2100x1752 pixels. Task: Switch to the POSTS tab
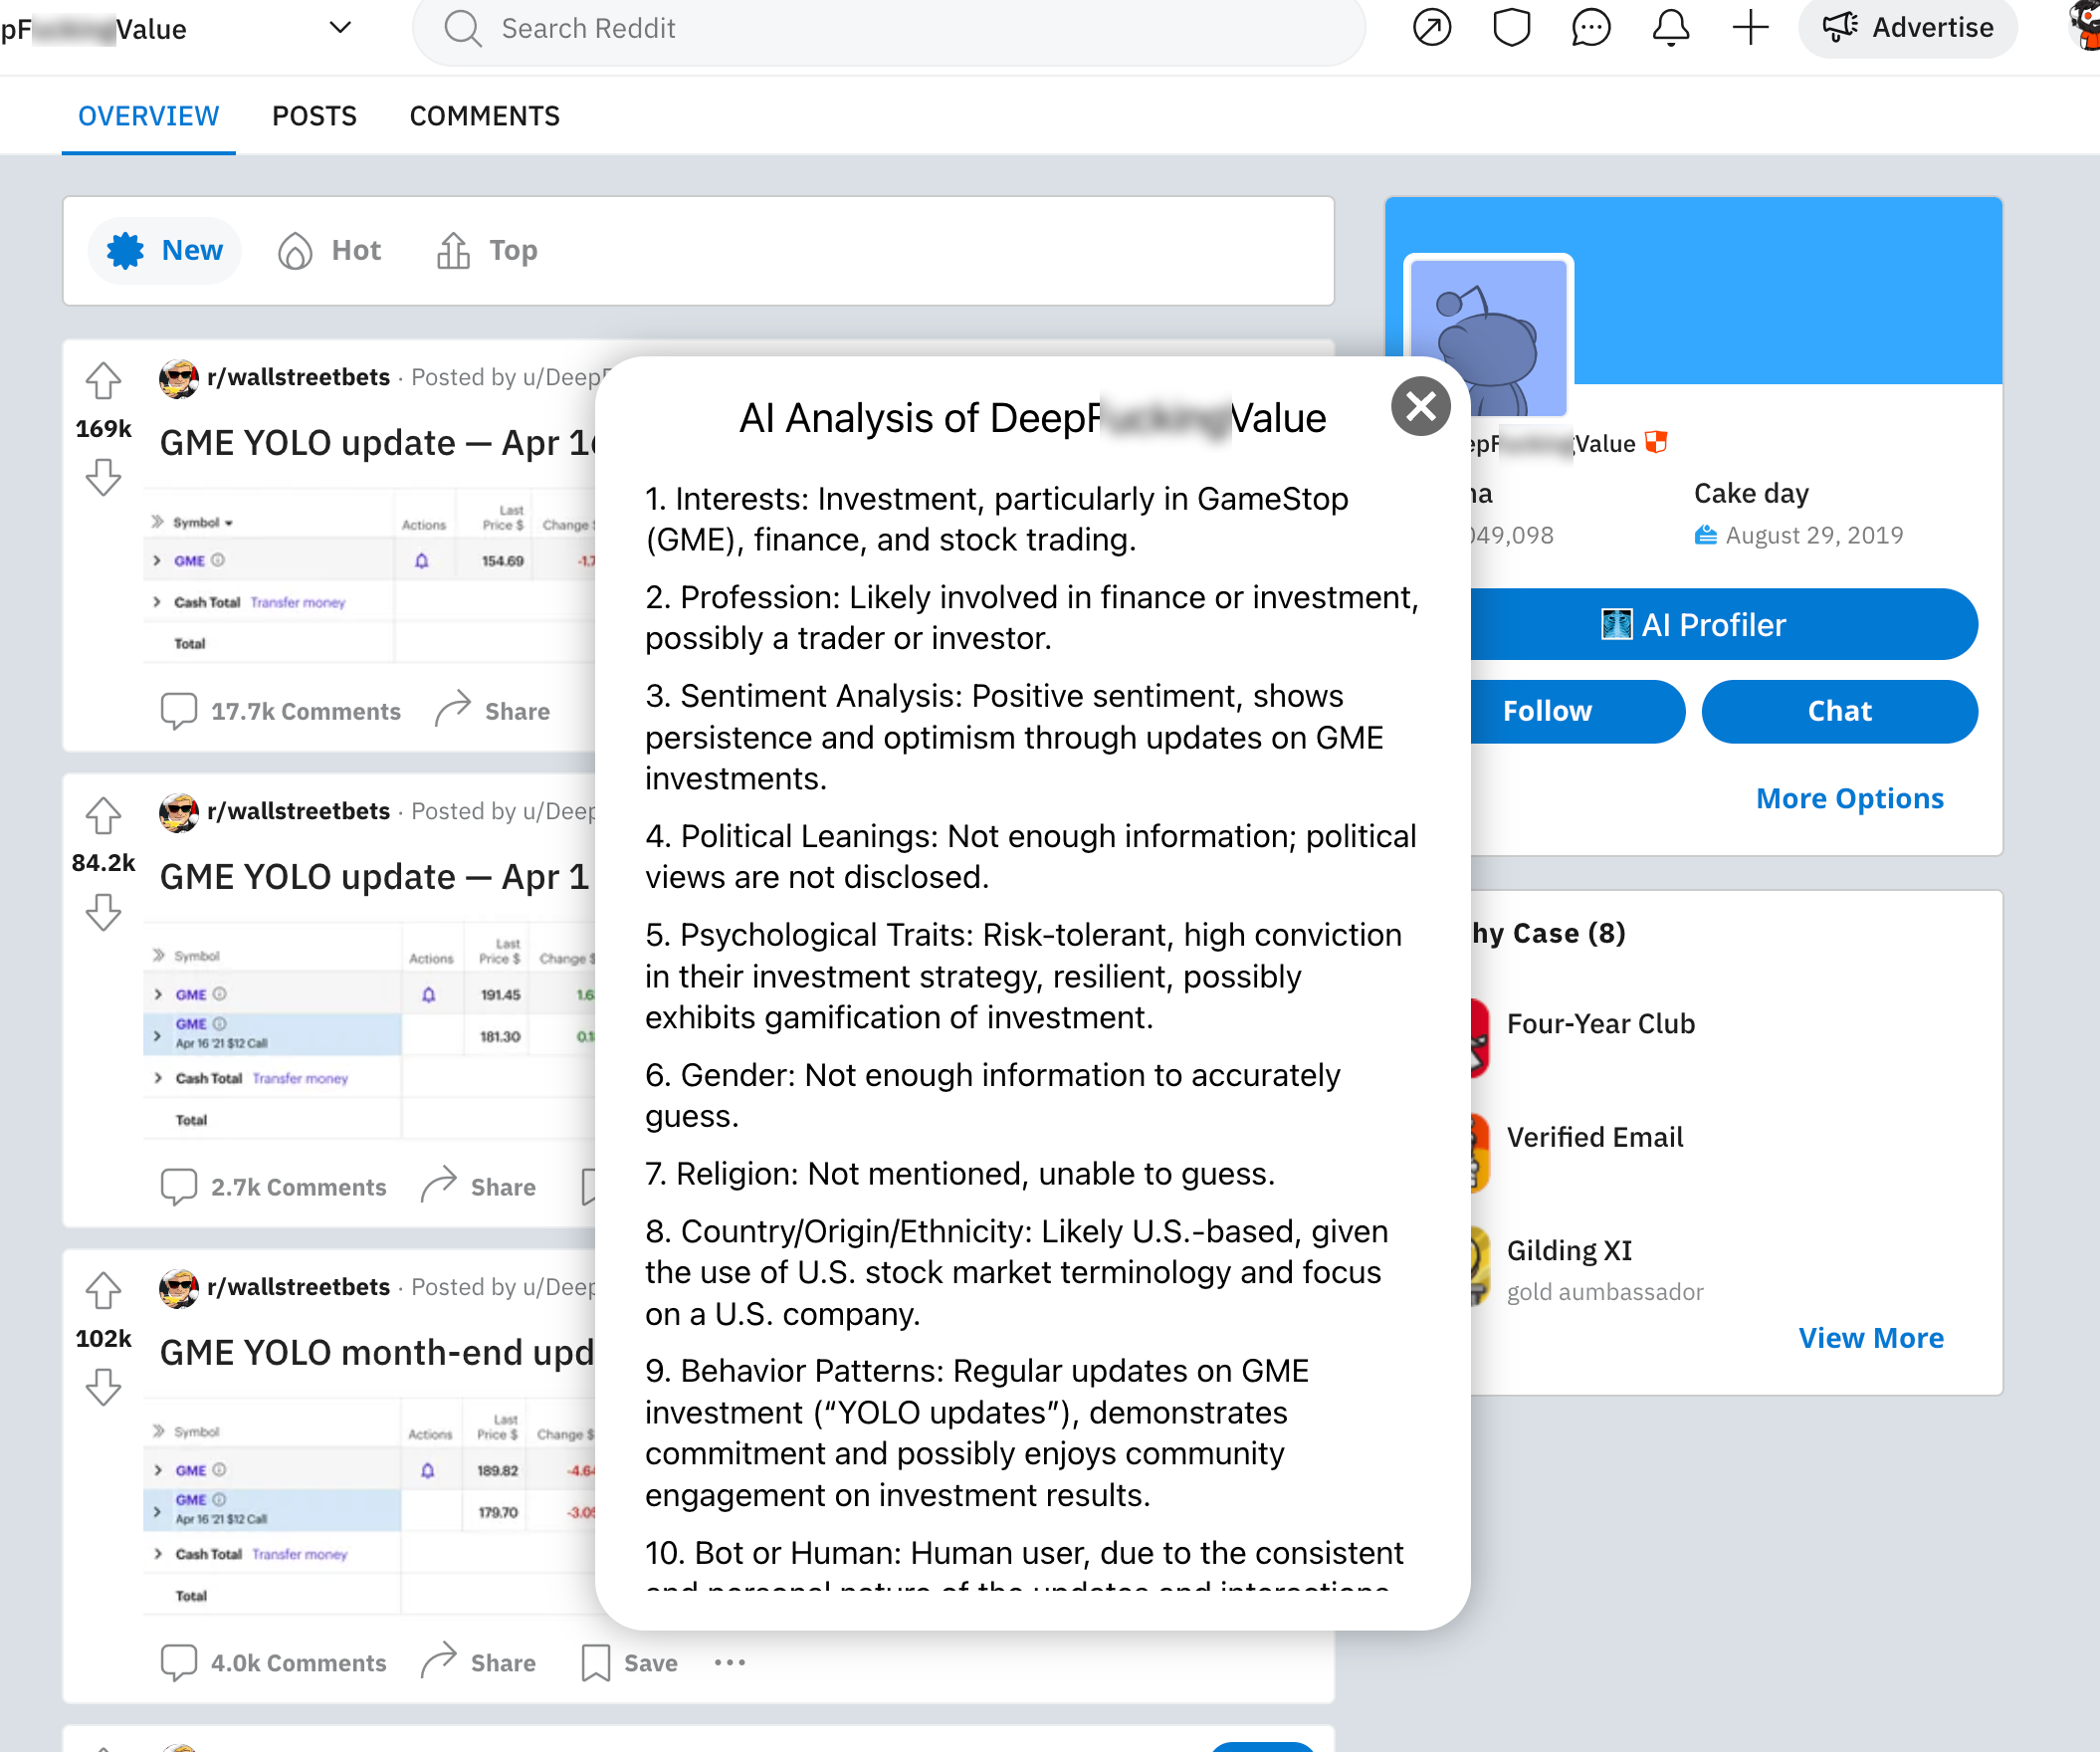314,116
